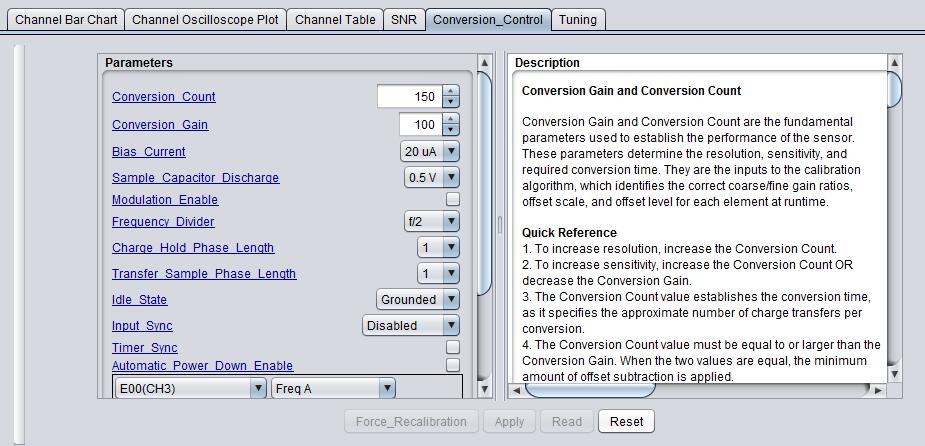
Task: Enable the Modulation Enable checkbox
Action: click(x=453, y=200)
